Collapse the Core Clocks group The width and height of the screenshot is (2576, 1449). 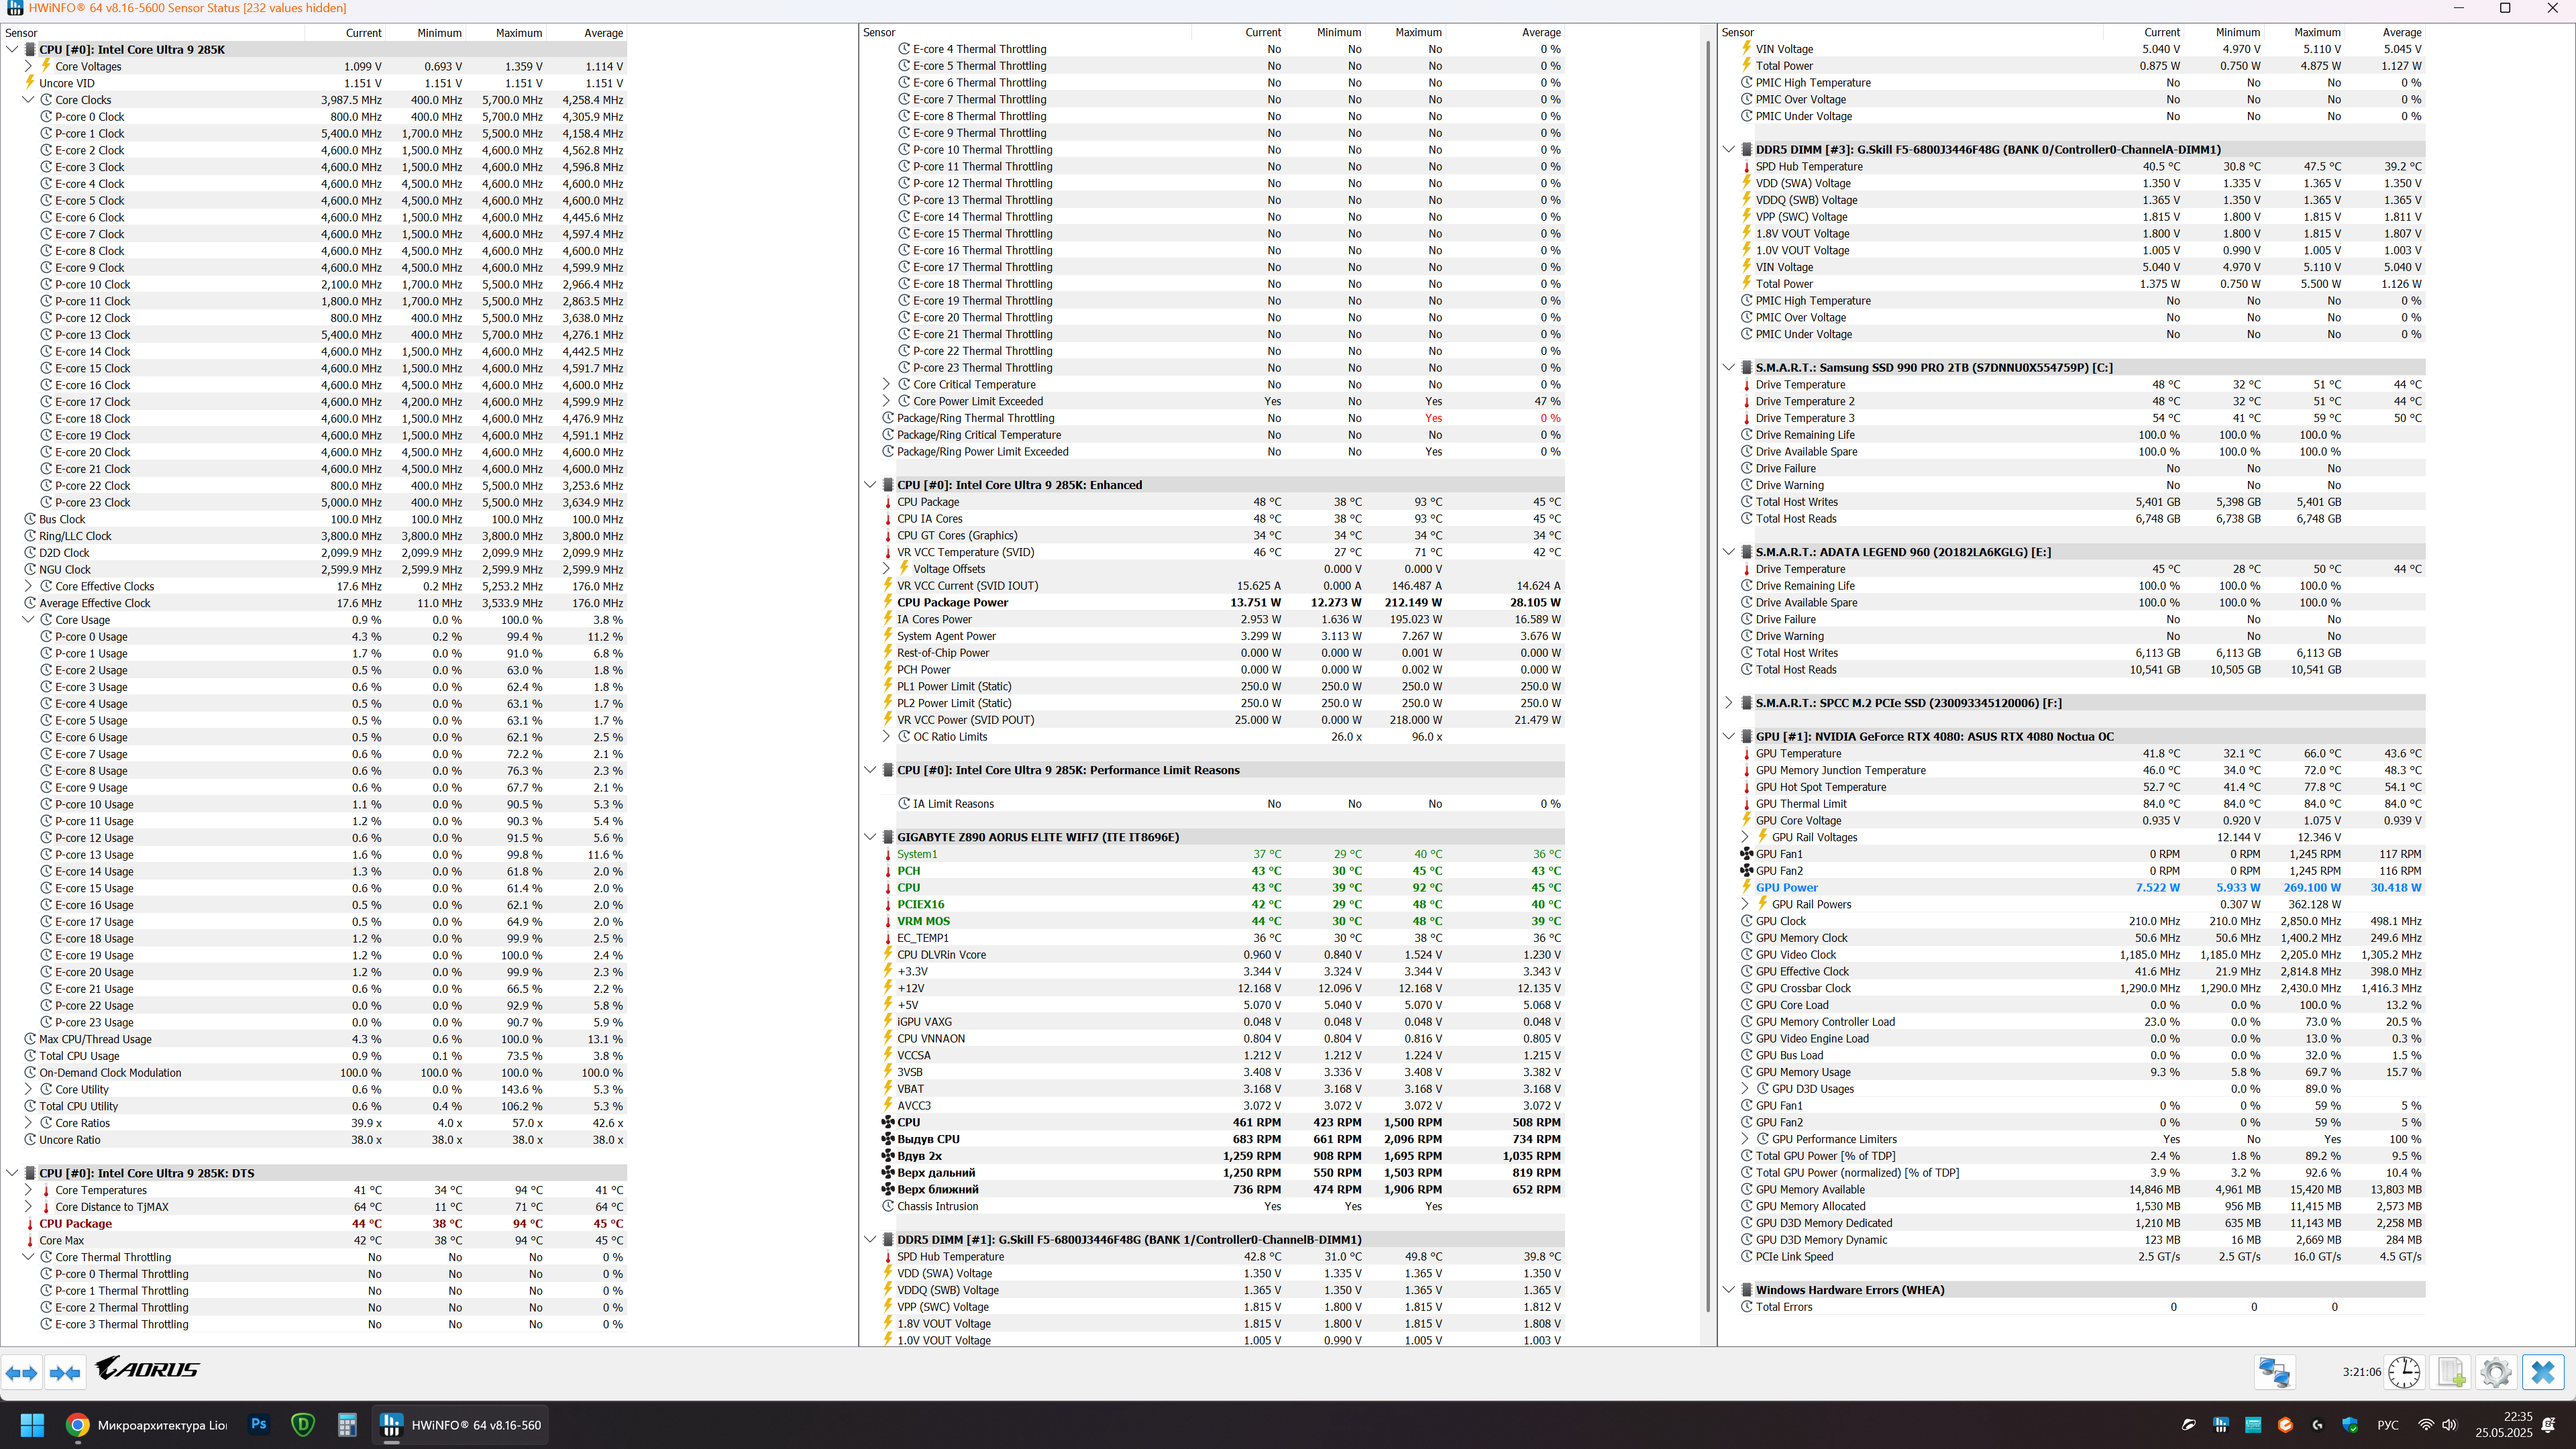28,100
